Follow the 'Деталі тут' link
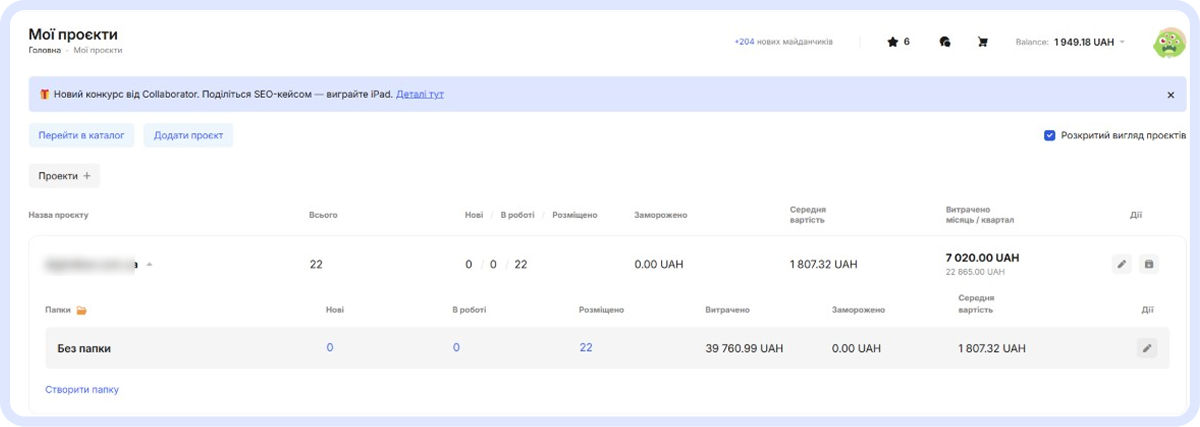The width and height of the screenshot is (1200, 427). pos(420,94)
